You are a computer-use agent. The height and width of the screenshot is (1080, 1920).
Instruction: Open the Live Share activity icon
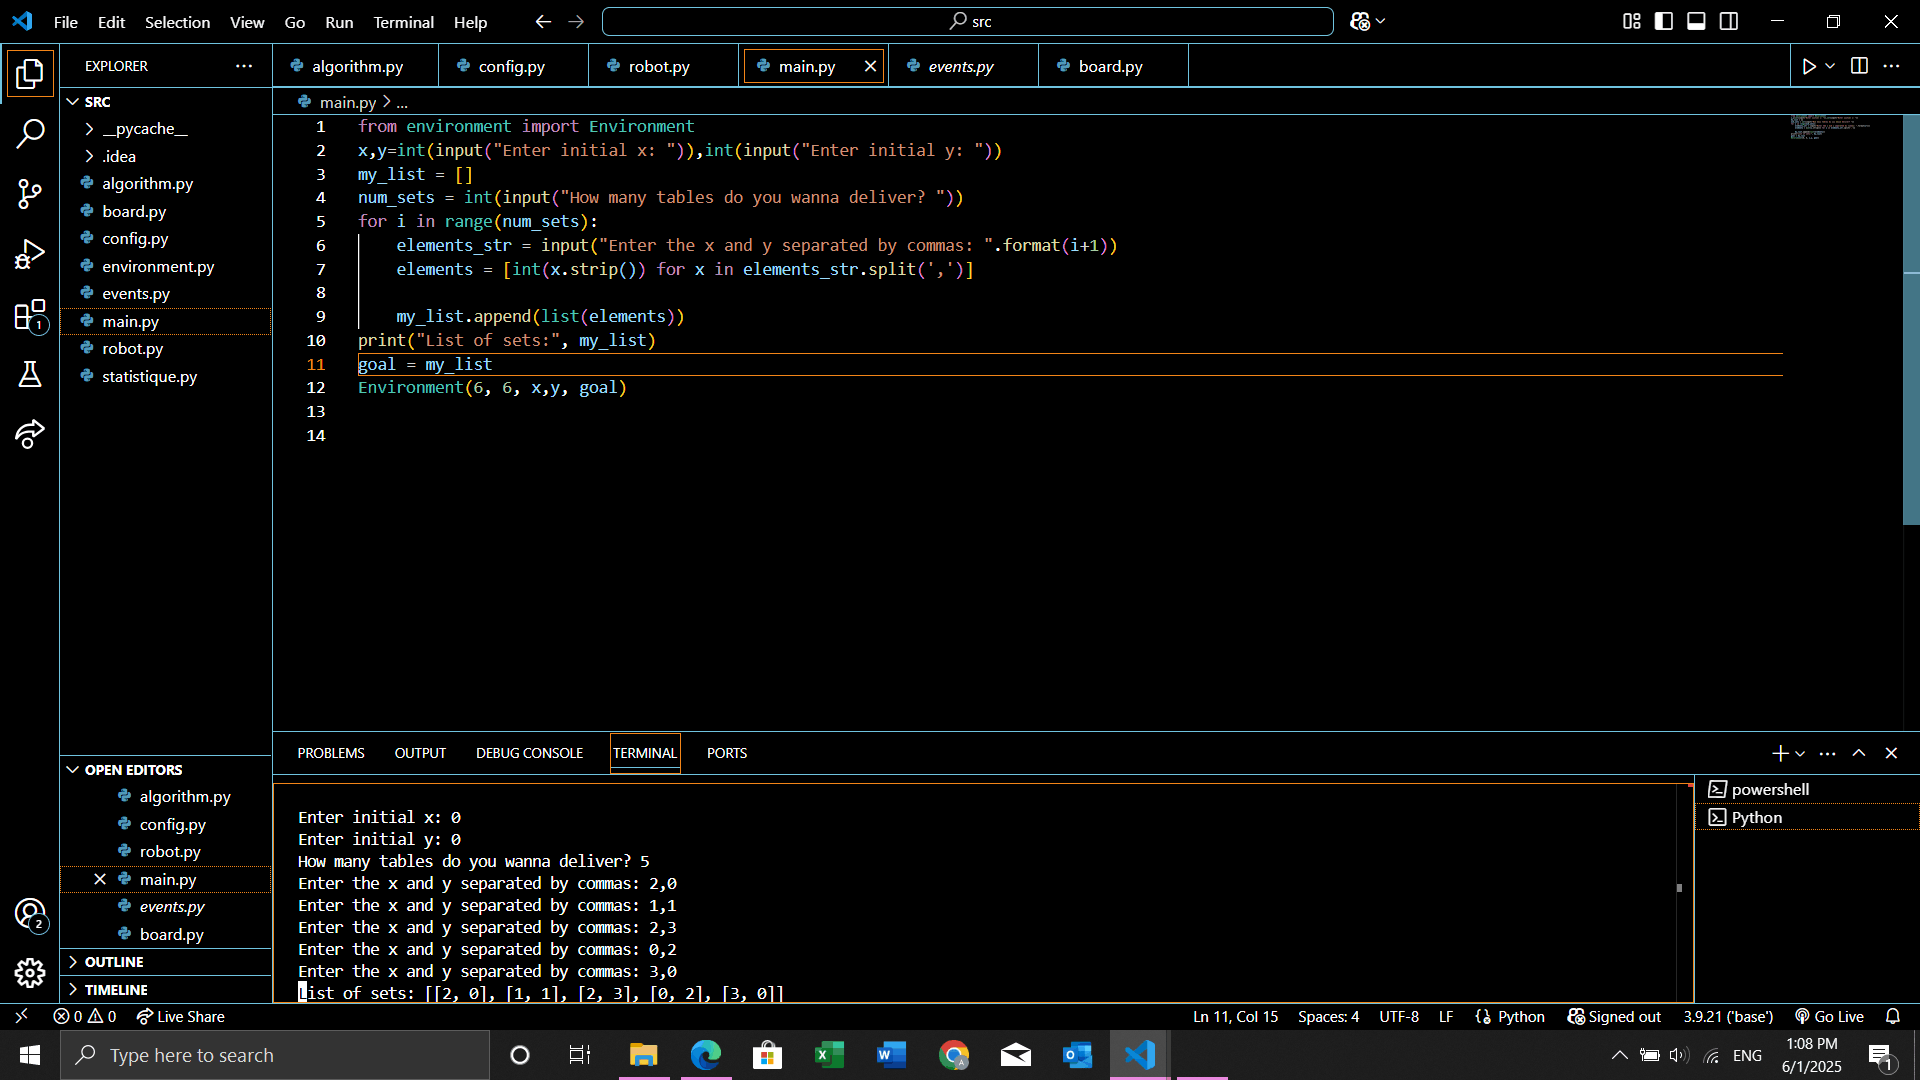pyautogui.click(x=30, y=434)
